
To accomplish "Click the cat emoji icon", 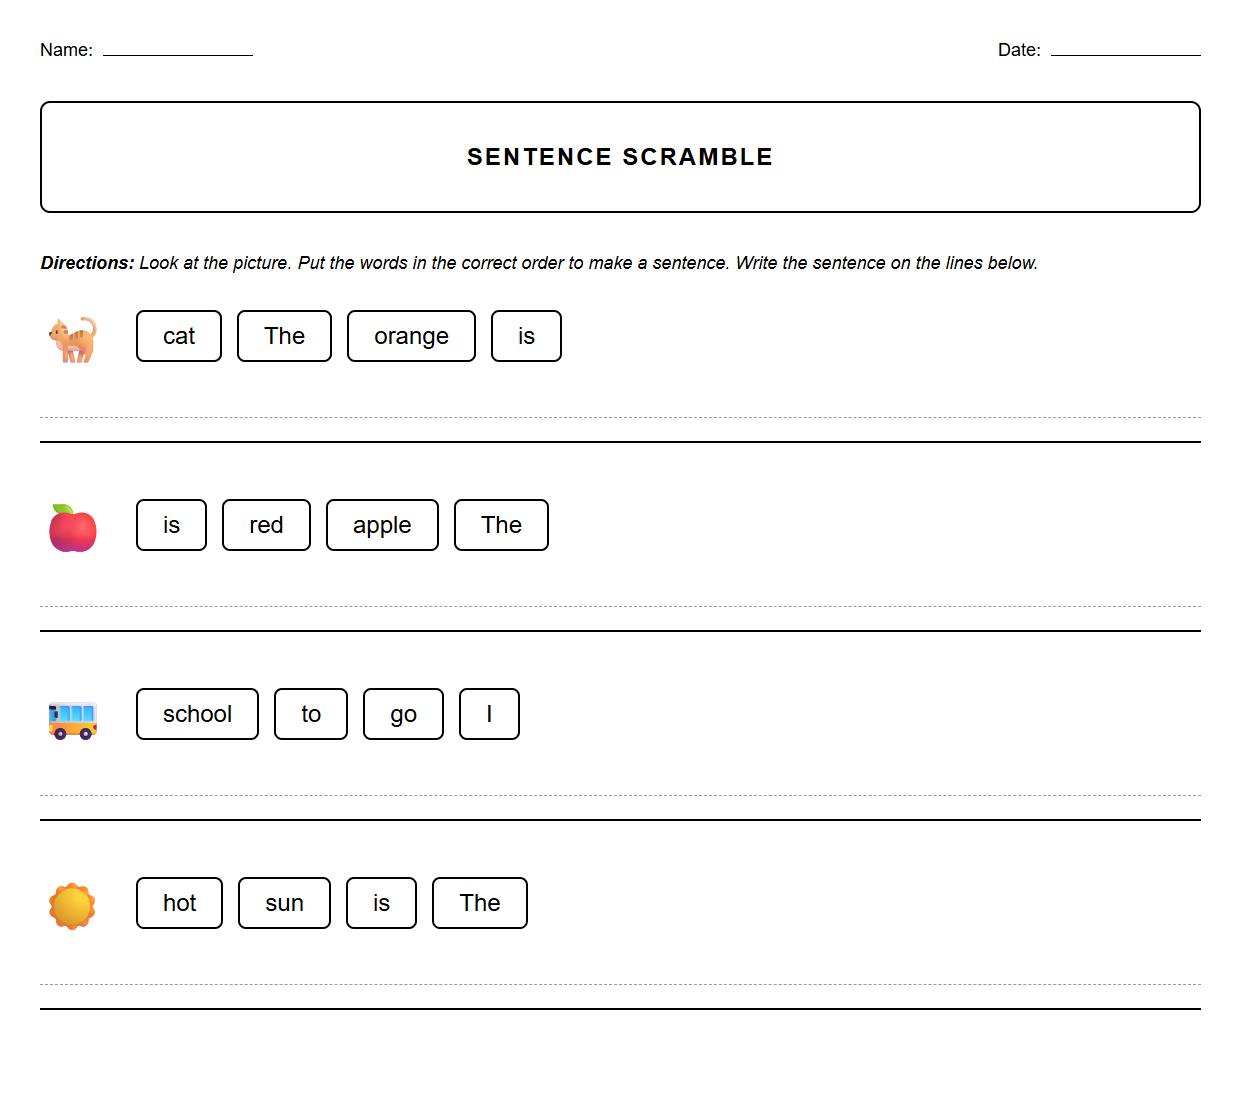I will pyautogui.click(x=73, y=338).
